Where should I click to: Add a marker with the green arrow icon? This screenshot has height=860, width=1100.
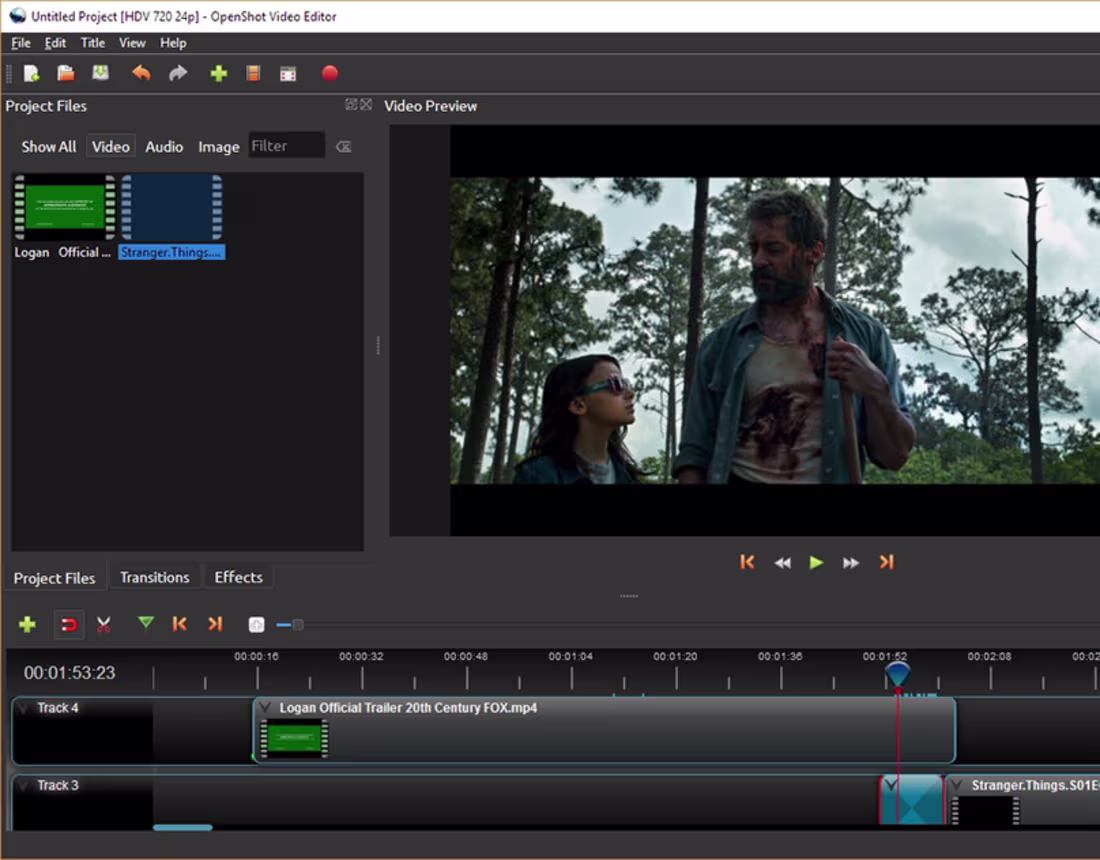pyautogui.click(x=145, y=624)
